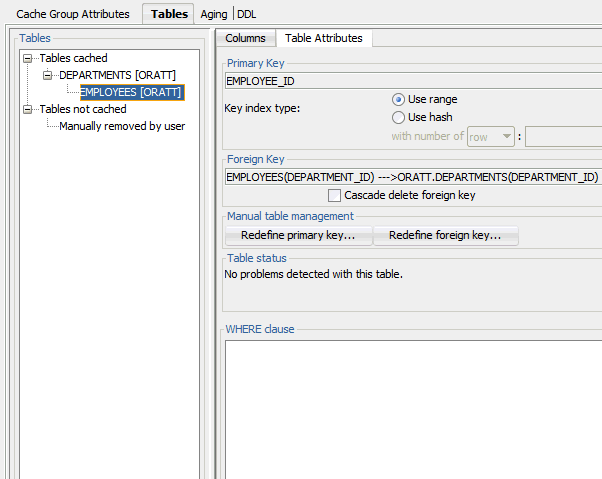The height and width of the screenshot is (479, 602).
Task: Click the hash number input field
Action: point(563,137)
